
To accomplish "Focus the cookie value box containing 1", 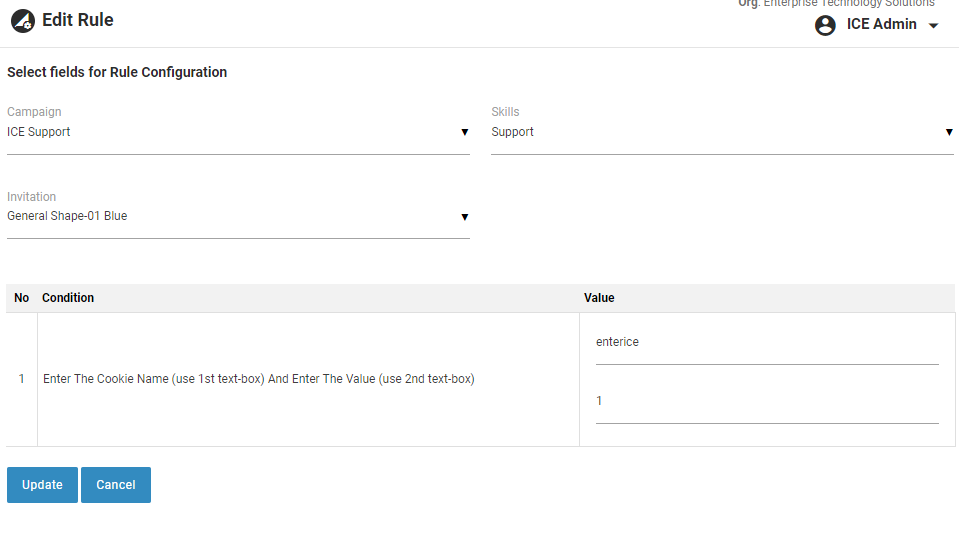I will pos(766,401).
